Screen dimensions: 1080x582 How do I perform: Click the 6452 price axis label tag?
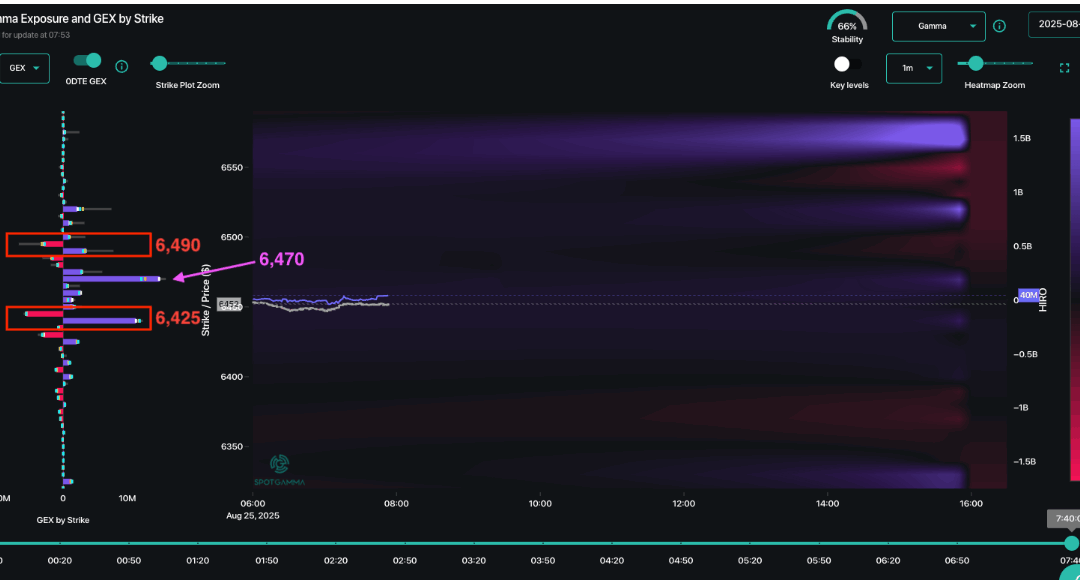click(228, 304)
